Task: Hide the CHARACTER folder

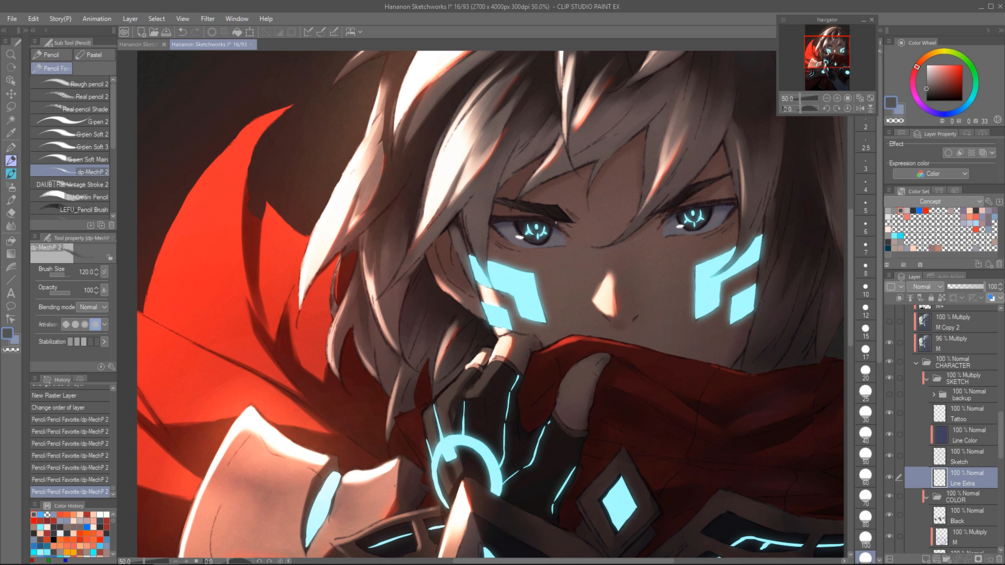Action: [889, 361]
